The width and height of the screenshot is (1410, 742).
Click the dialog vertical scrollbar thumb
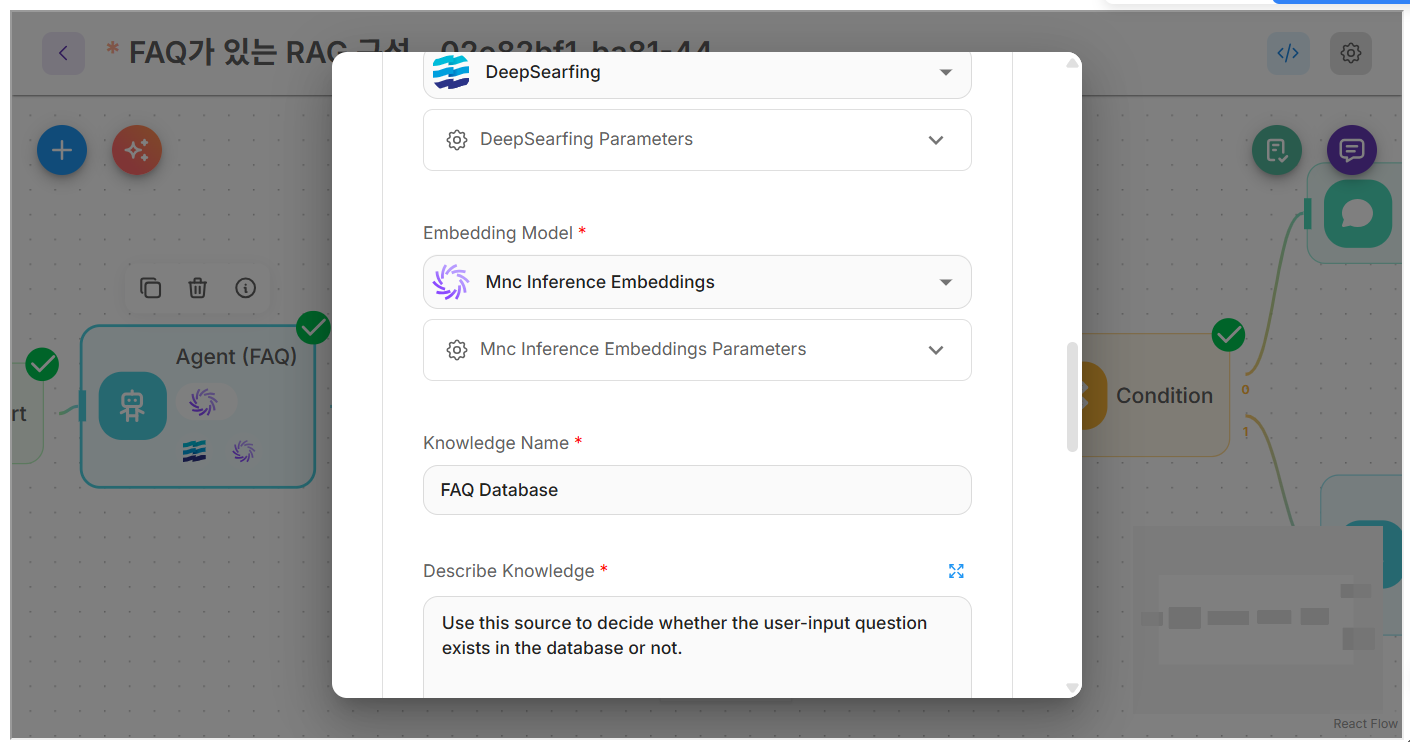click(1072, 397)
